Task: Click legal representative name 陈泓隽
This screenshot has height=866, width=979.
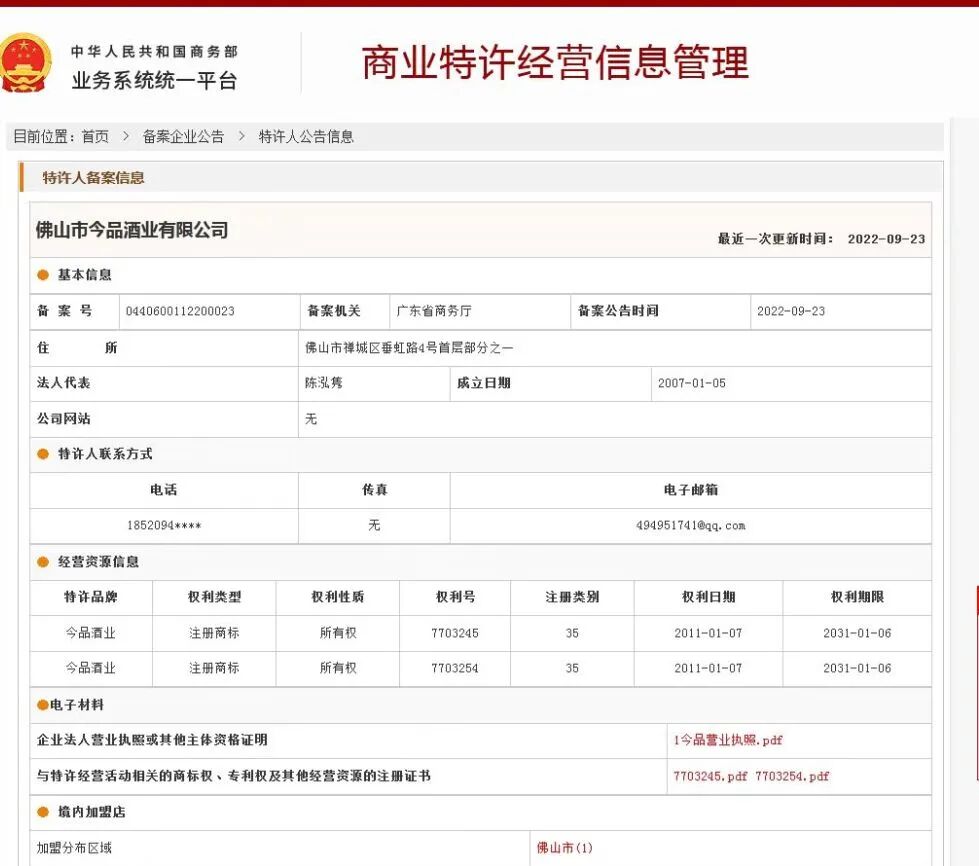Action: point(323,383)
